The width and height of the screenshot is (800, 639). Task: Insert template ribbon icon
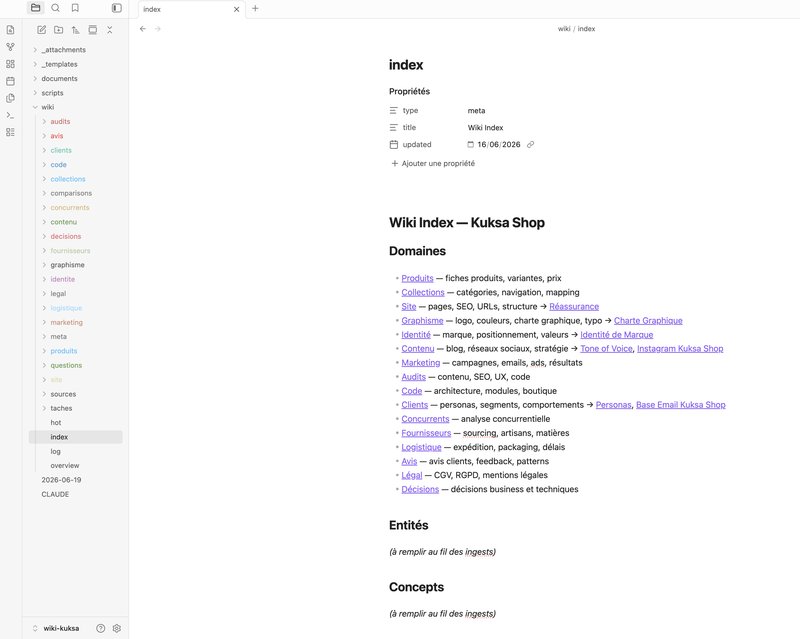tap(10, 98)
